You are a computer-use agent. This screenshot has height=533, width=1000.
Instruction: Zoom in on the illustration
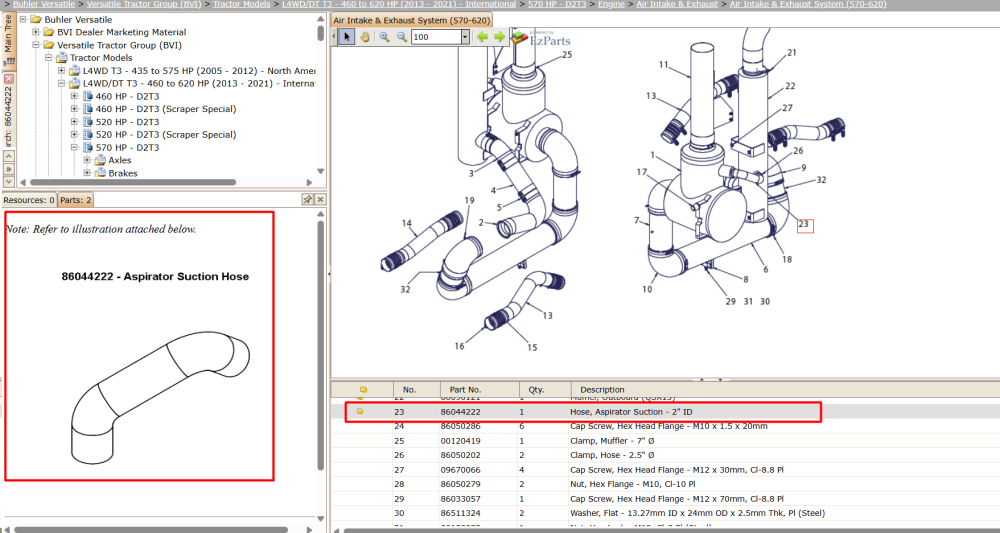(384, 37)
